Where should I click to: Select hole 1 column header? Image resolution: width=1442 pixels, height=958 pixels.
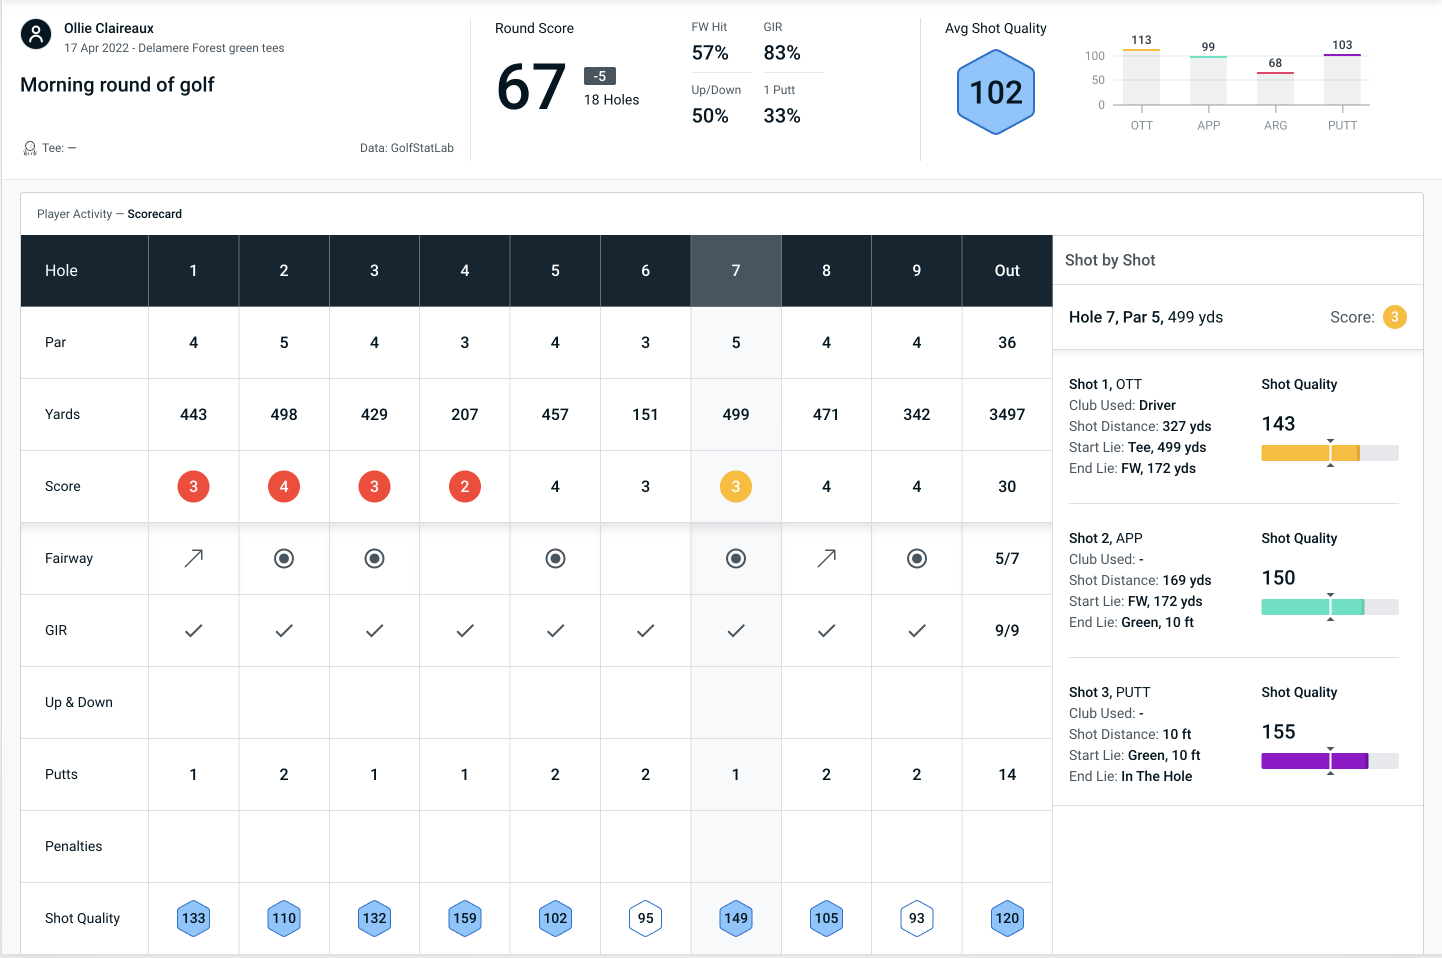pos(193,270)
